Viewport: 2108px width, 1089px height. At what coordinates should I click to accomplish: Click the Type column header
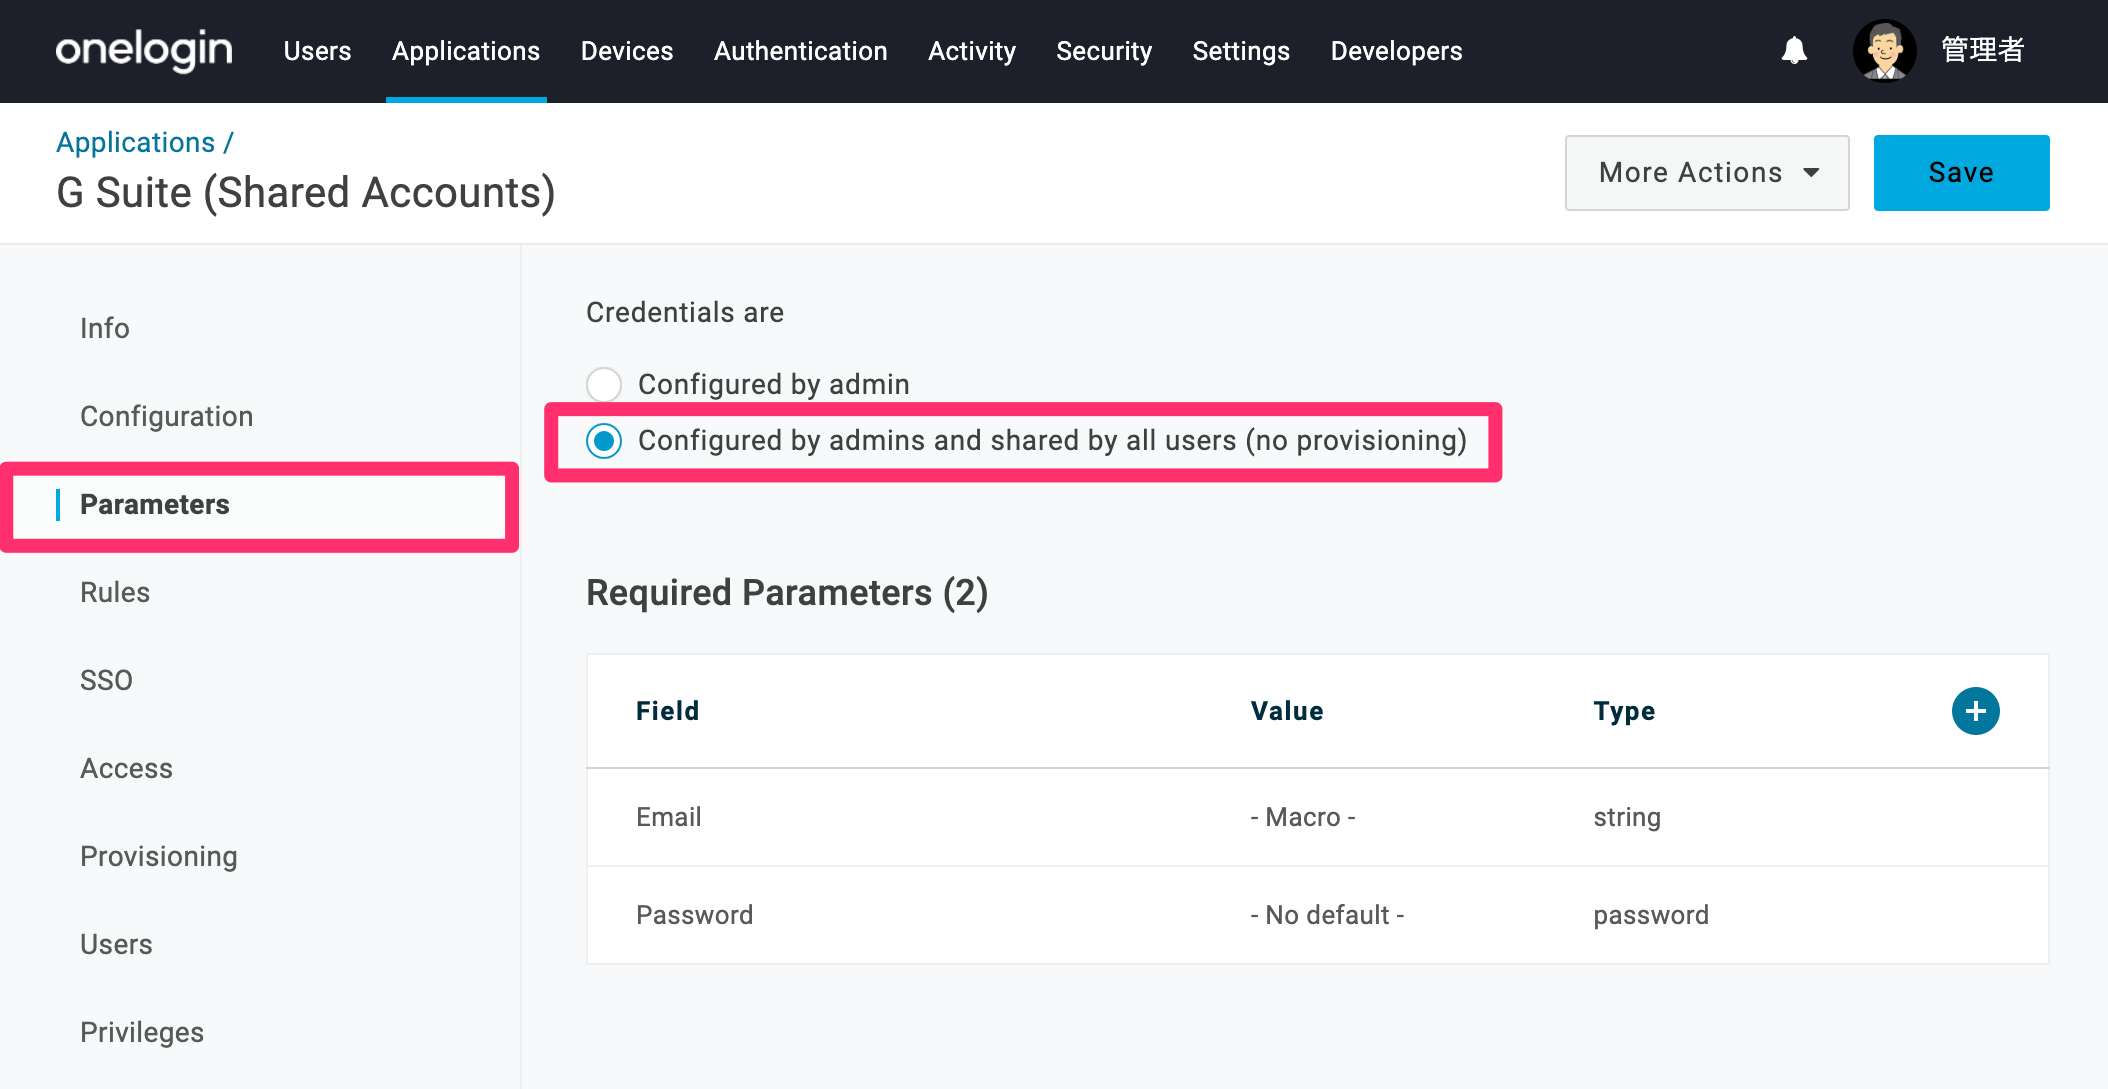(1624, 711)
